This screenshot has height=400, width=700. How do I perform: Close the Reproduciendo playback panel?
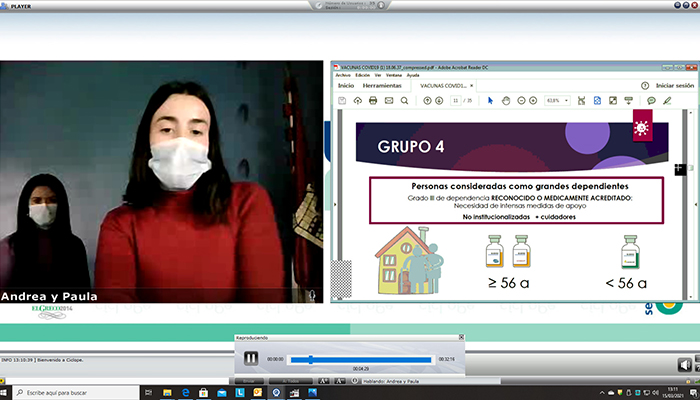(461, 338)
